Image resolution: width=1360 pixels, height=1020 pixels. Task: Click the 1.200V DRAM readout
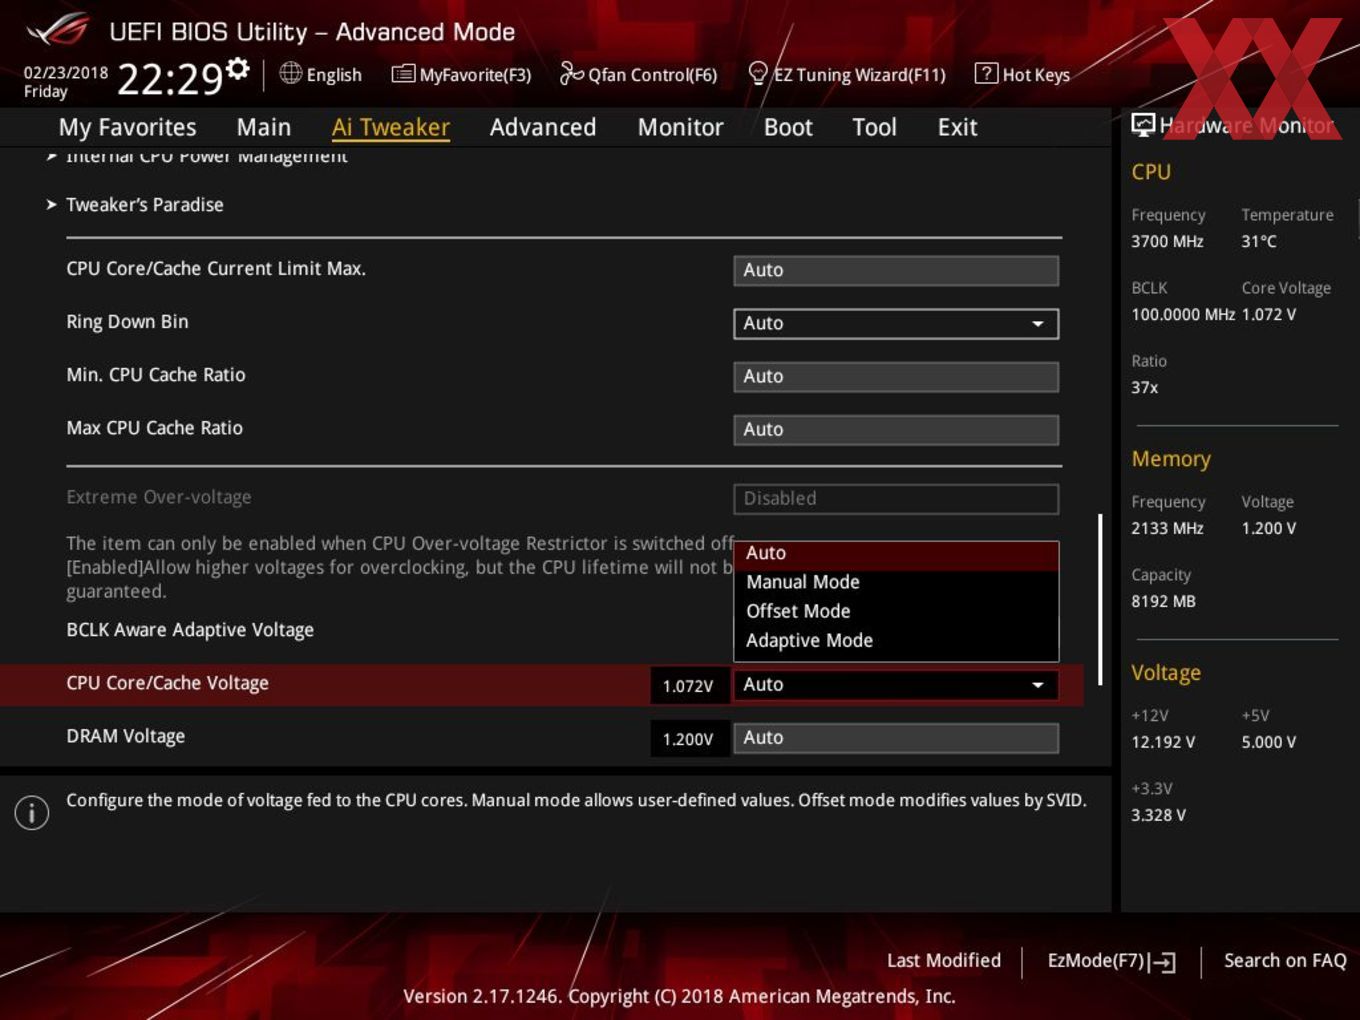688,739
